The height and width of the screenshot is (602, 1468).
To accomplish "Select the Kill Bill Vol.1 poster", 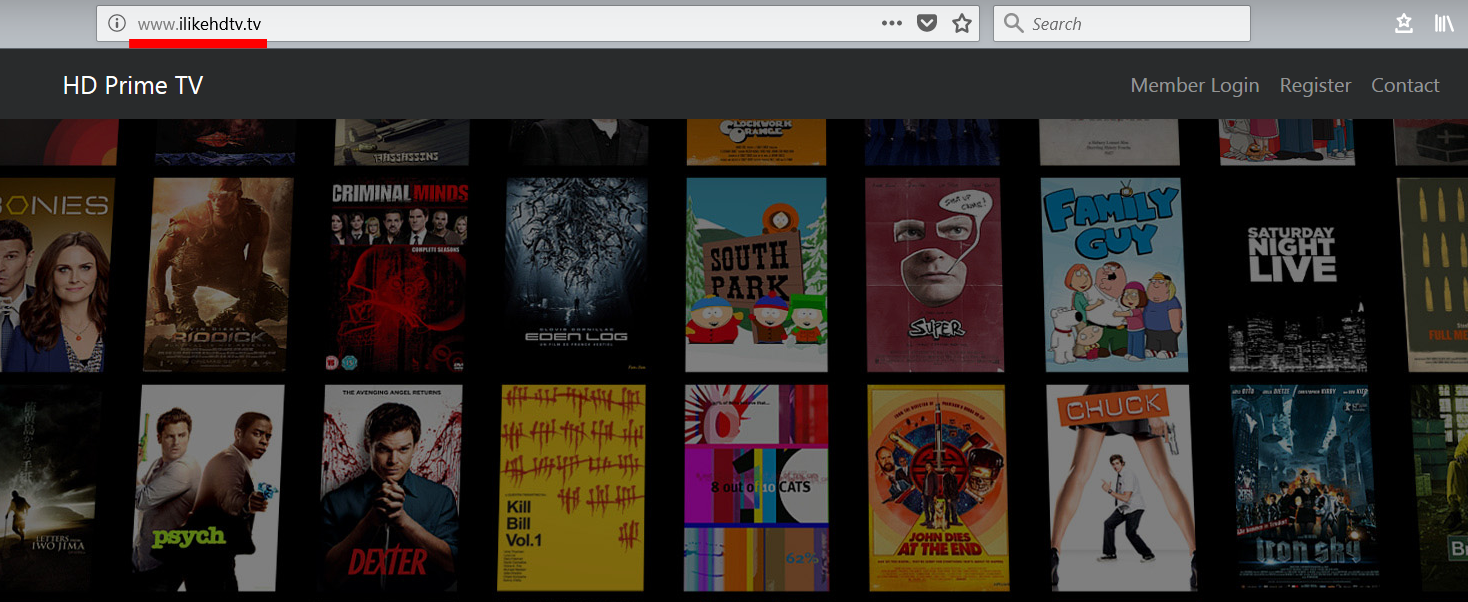I will 571,487.
